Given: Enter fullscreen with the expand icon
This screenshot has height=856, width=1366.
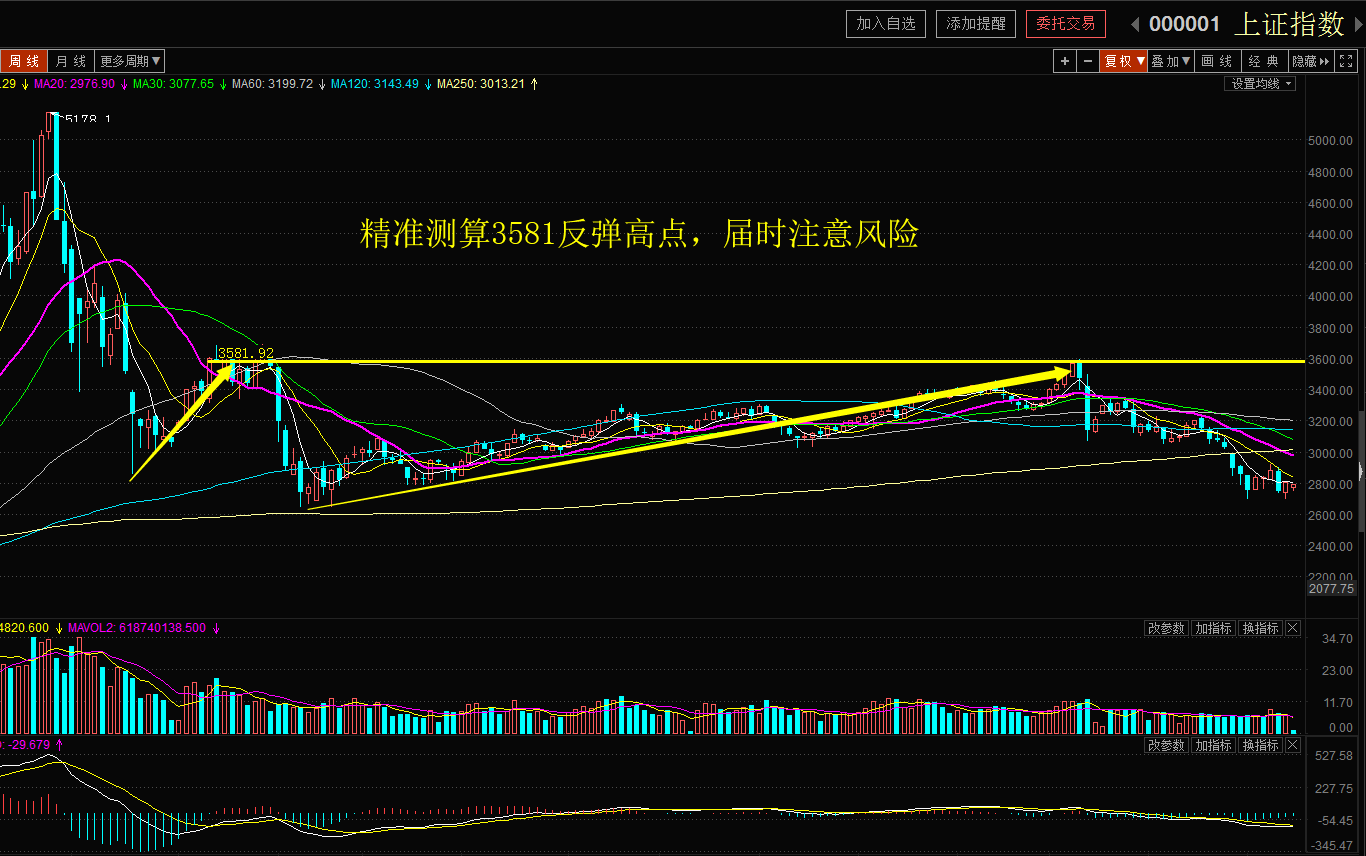Looking at the screenshot, I should [x=1346, y=61].
